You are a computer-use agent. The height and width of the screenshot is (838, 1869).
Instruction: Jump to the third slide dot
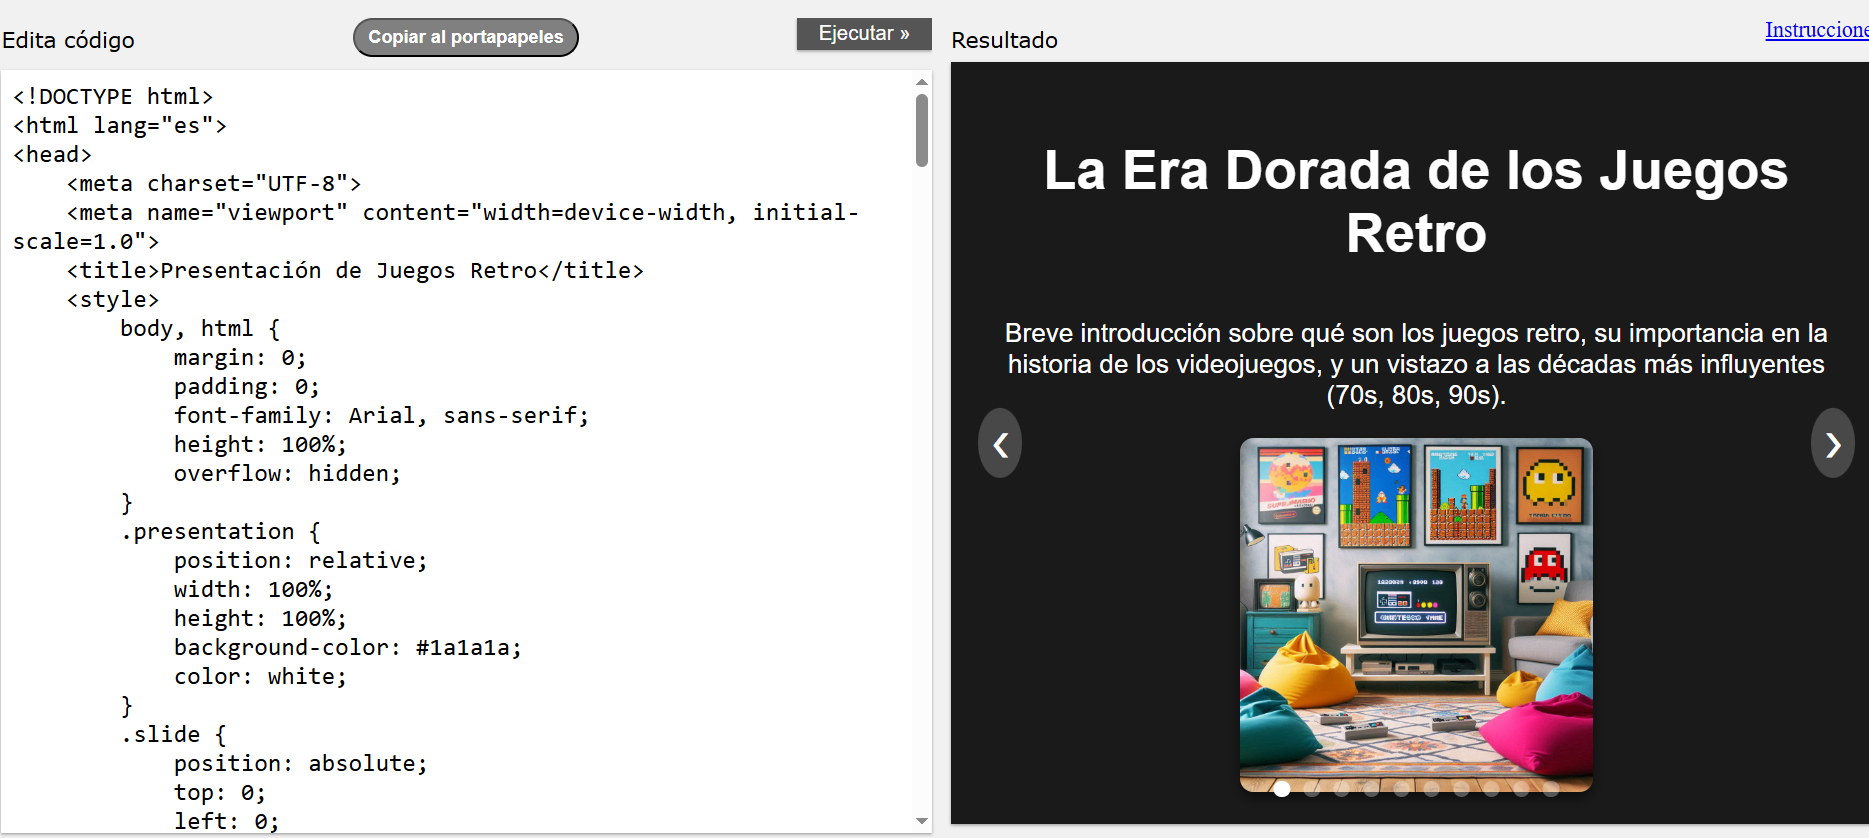coord(1341,789)
